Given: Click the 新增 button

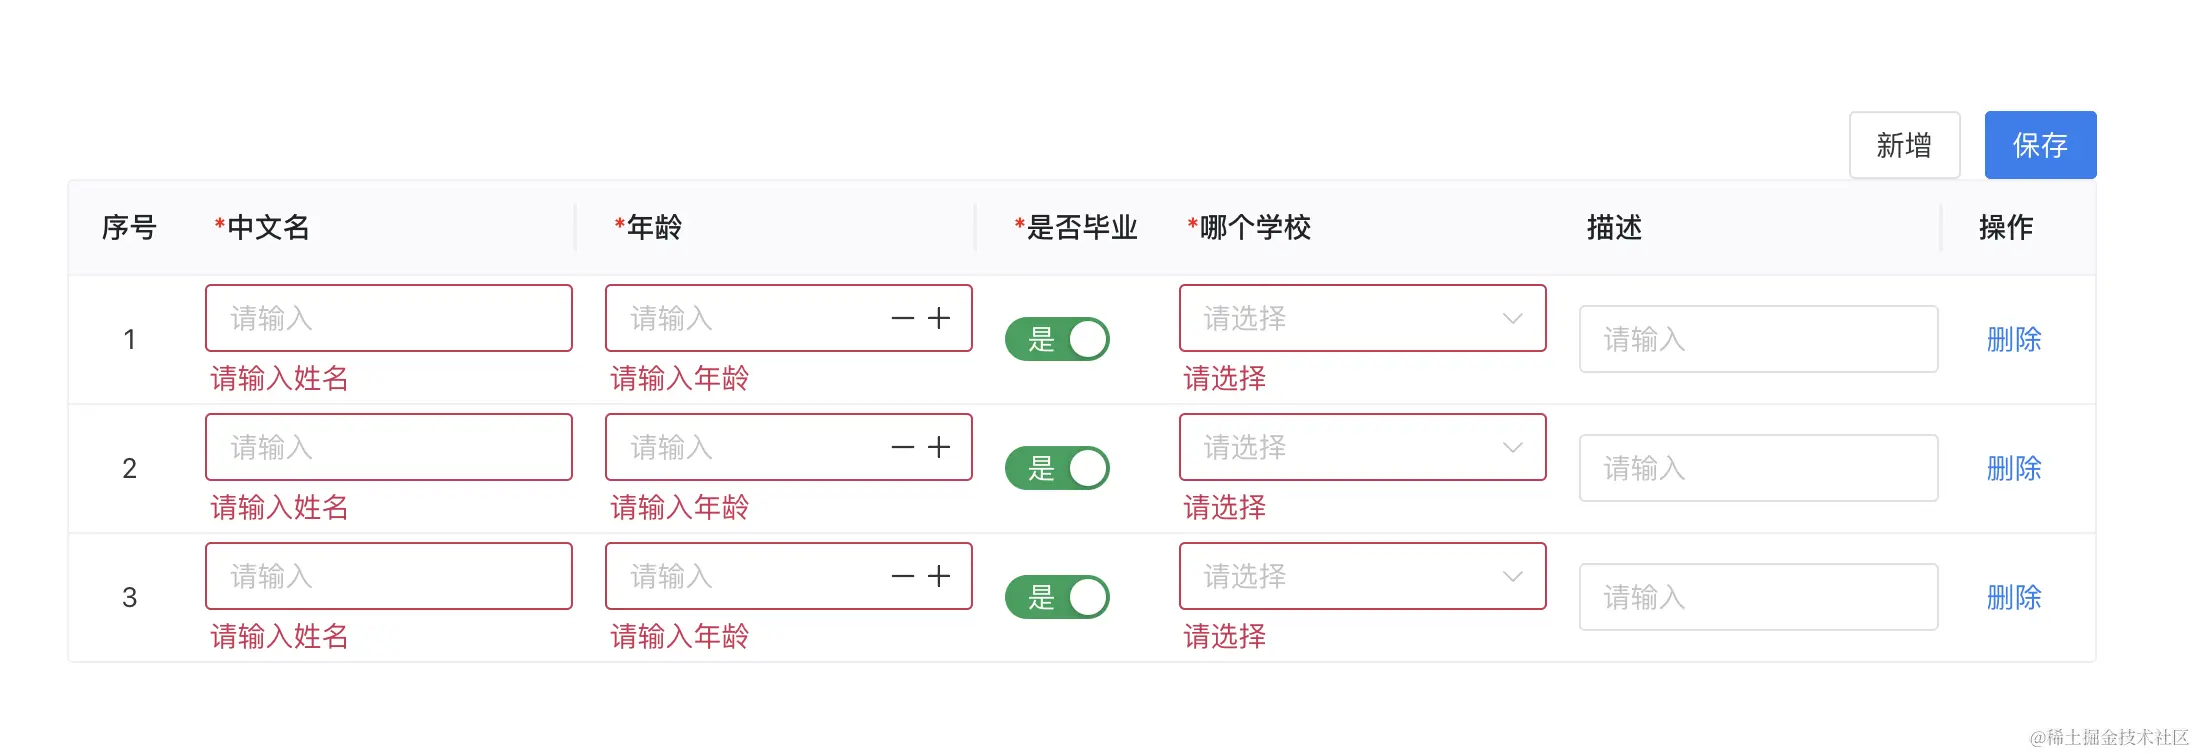Looking at the screenshot, I should tap(1904, 145).
